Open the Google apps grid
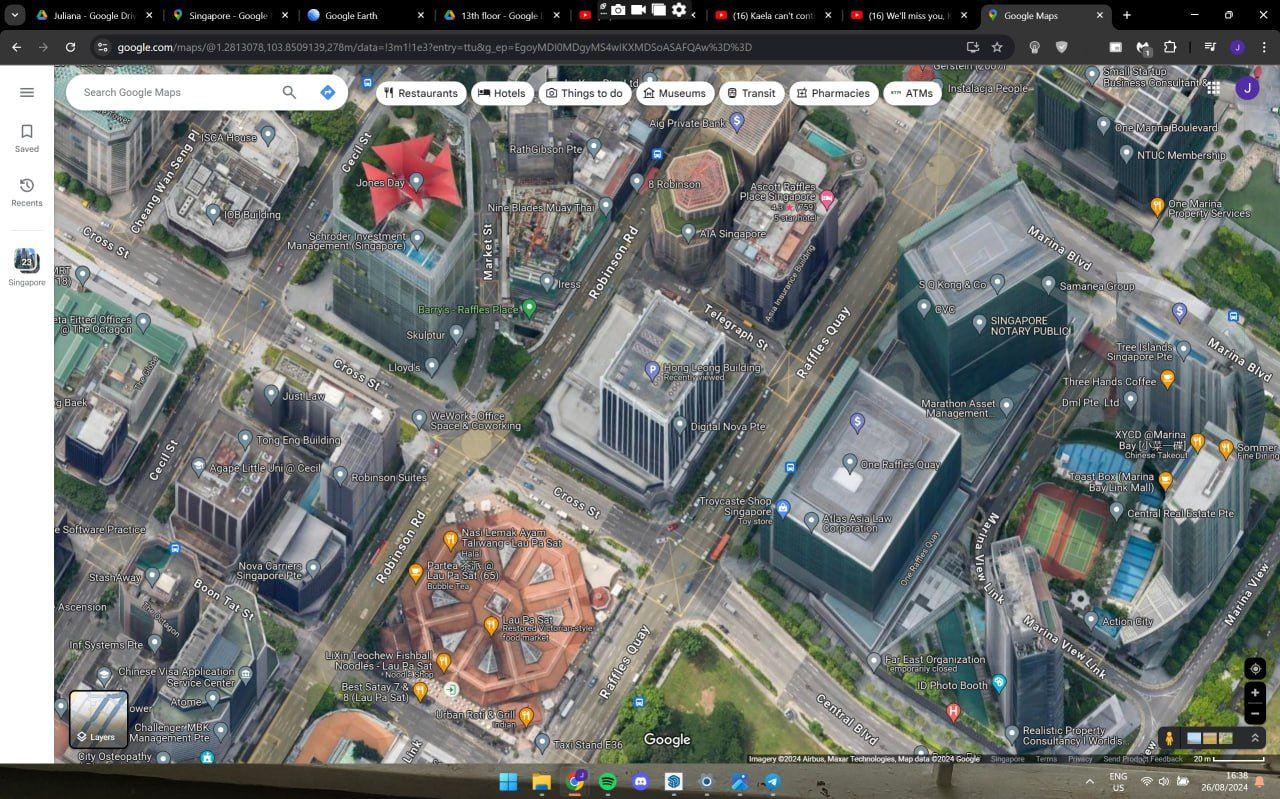 (1213, 88)
